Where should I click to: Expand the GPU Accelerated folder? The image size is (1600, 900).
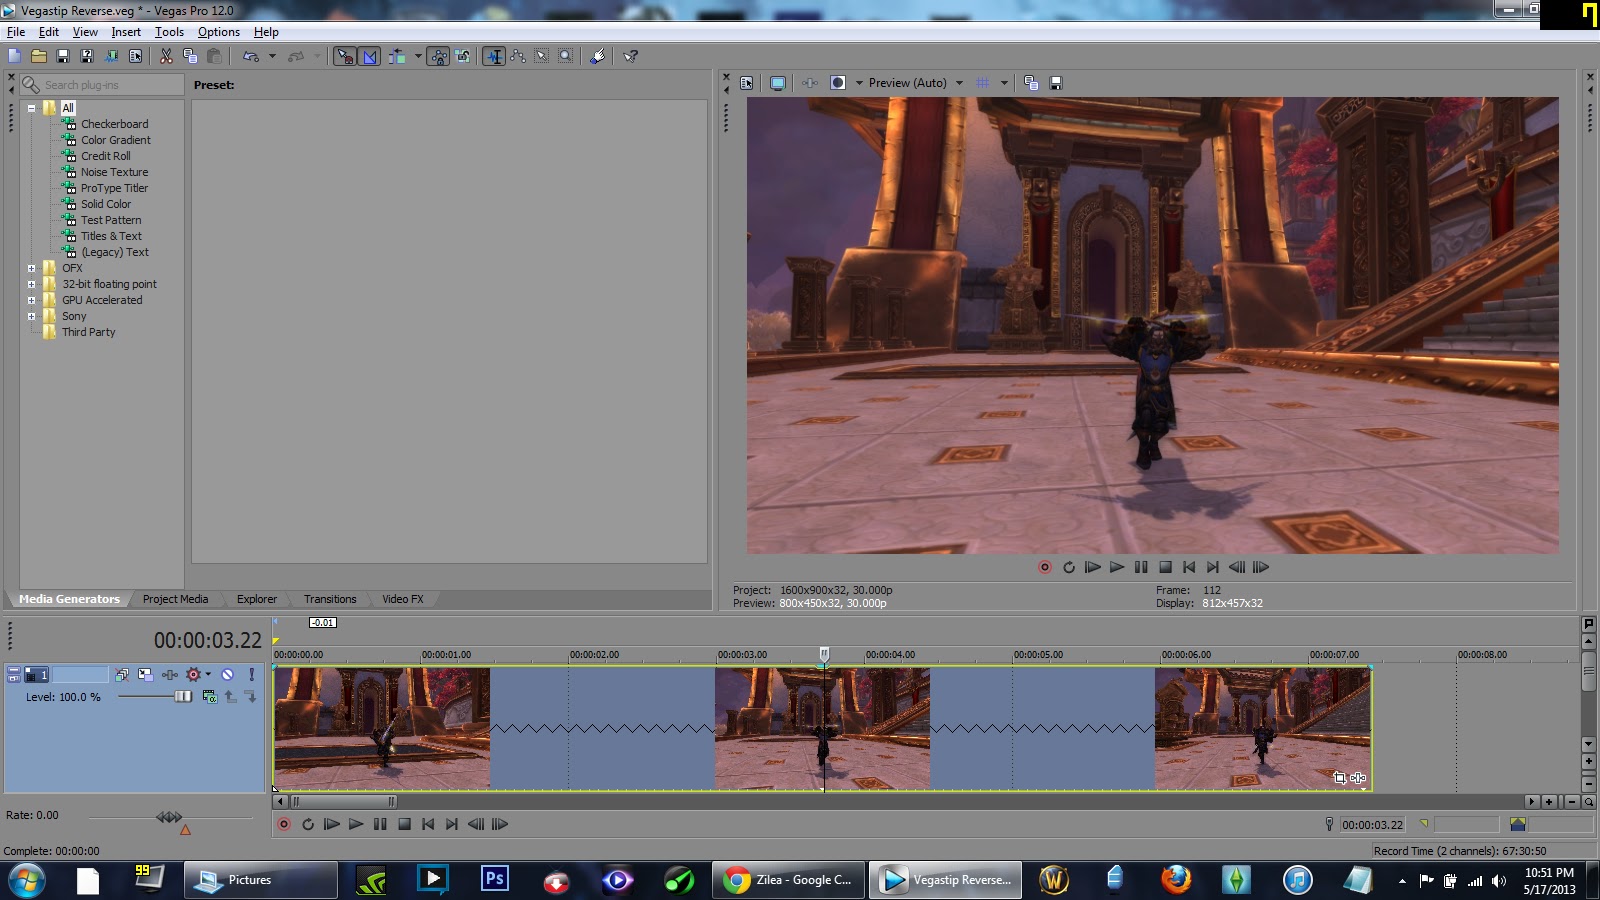pos(31,300)
